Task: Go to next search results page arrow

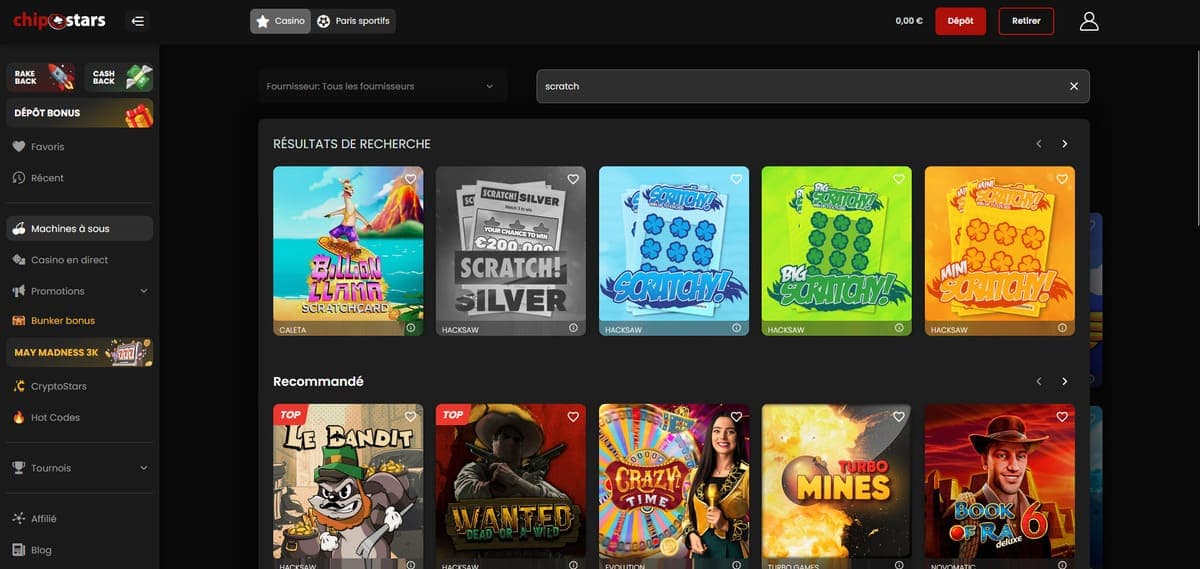Action: pyautogui.click(x=1065, y=144)
